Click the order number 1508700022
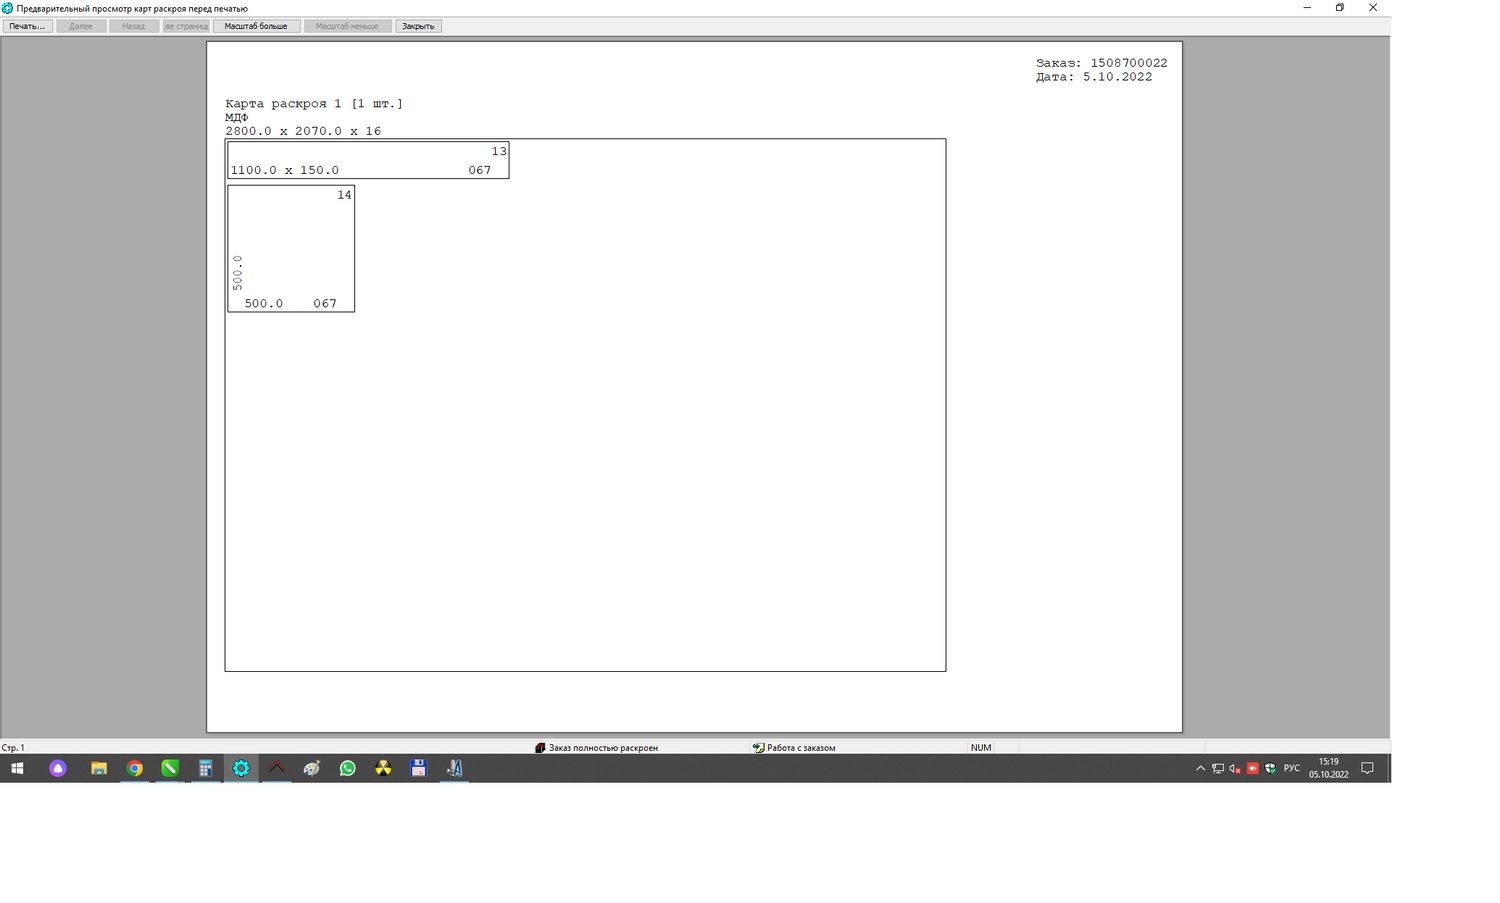Viewport: 1500px width, 903px height. click(x=1129, y=63)
